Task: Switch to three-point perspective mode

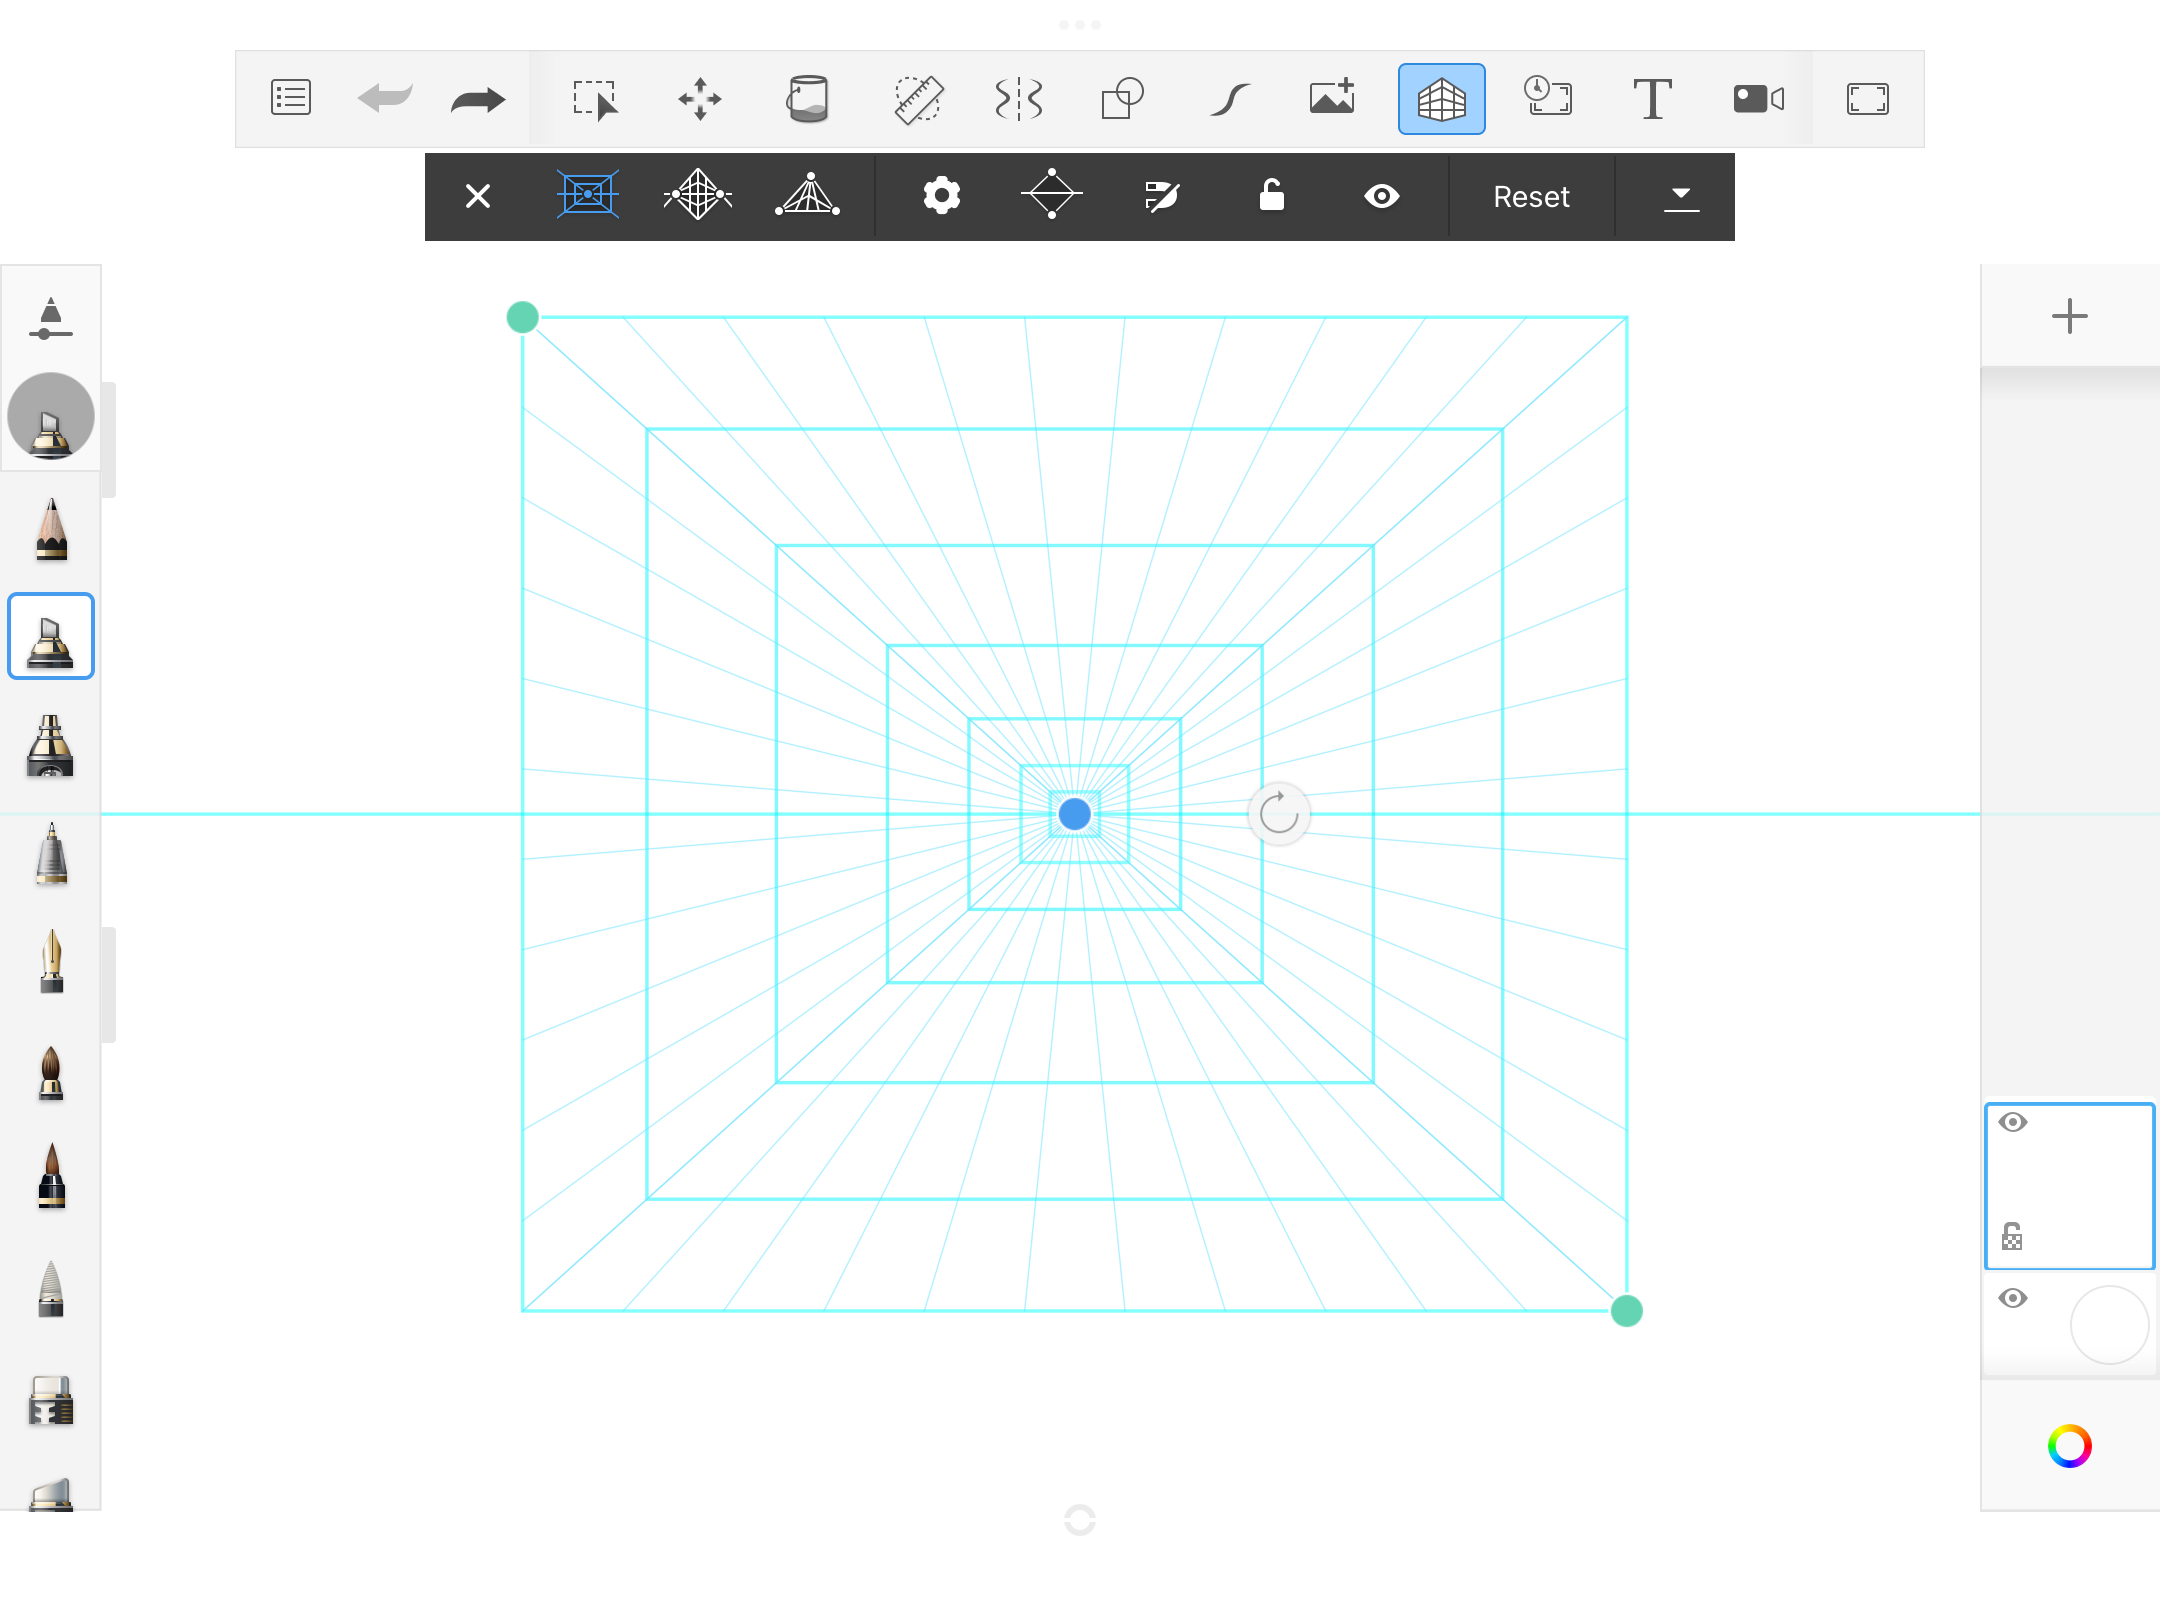Action: 808,196
